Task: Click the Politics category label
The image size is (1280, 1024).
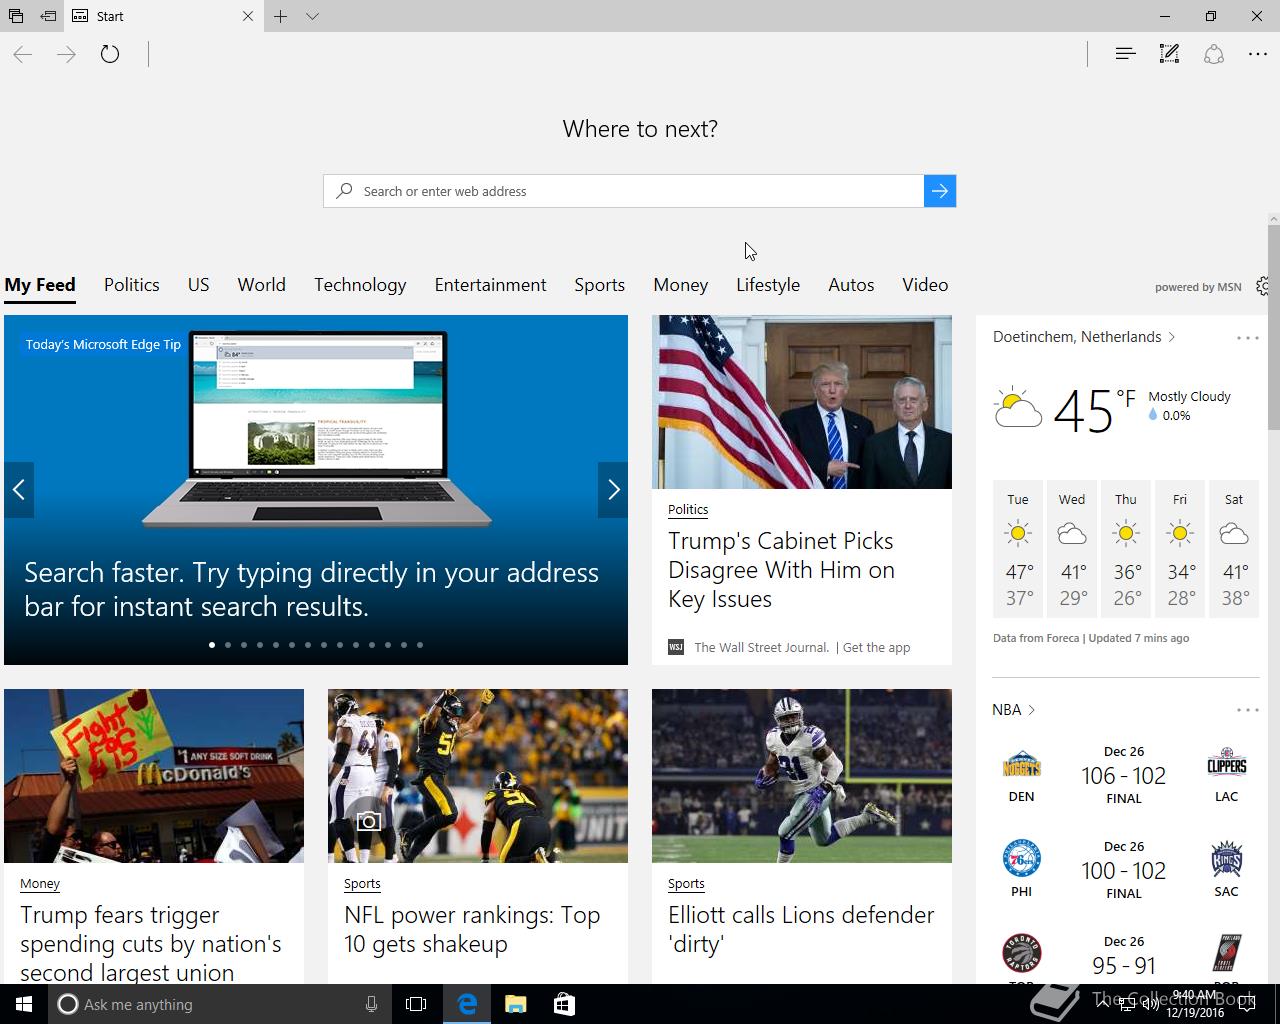Action: point(688,509)
